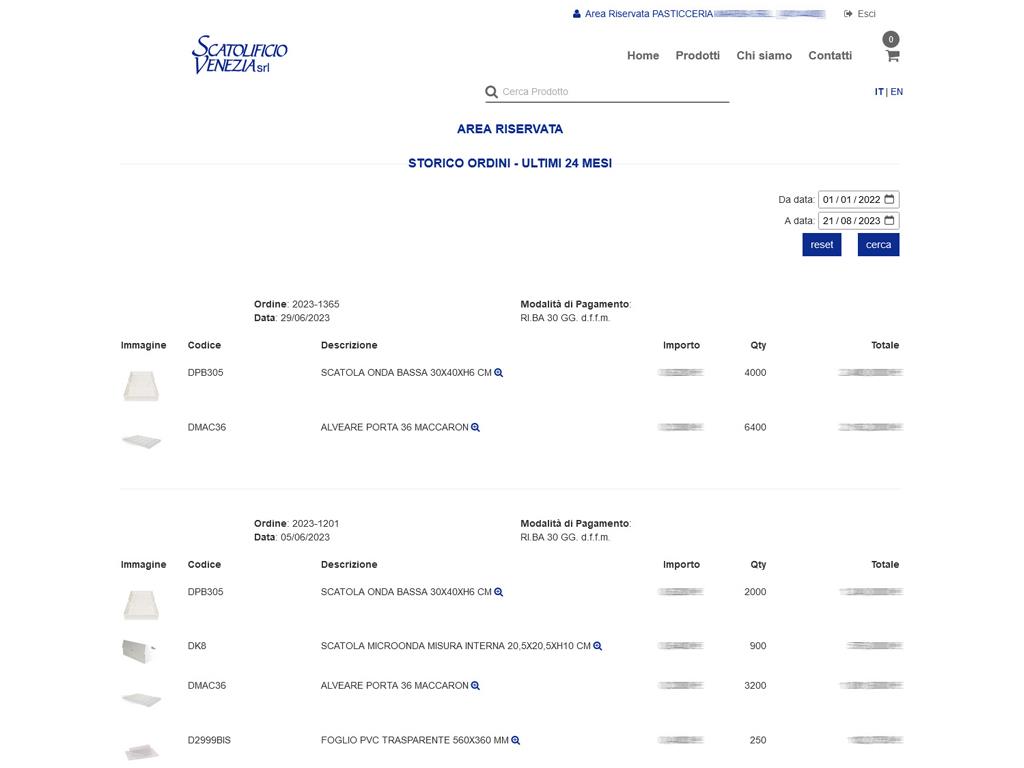Open calendar picker for Da data
1024x768 pixels.
(889, 199)
